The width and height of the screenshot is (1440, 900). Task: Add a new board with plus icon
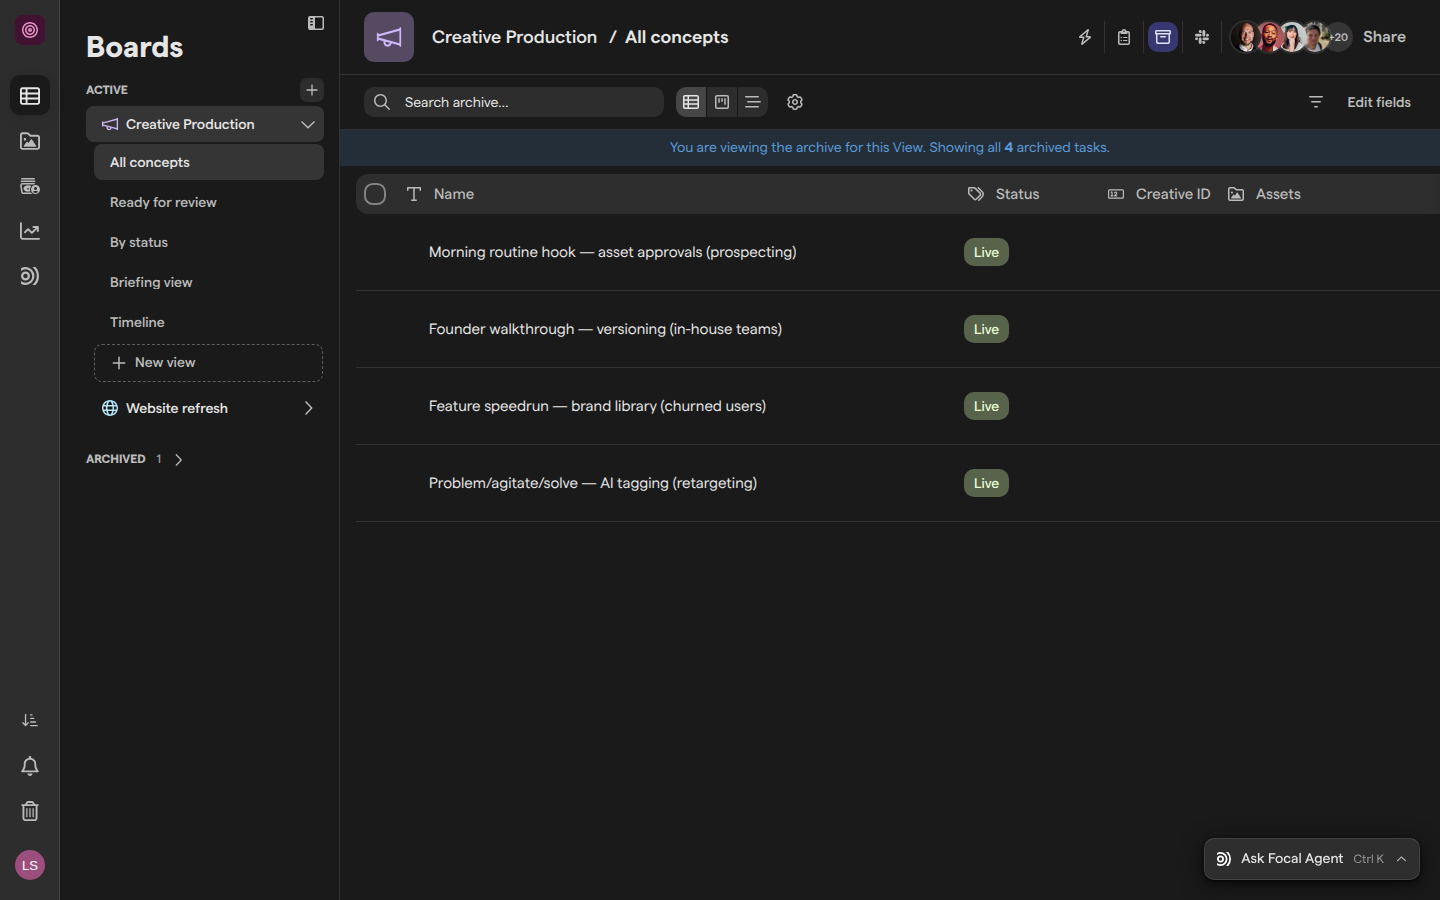pyautogui.click(x=312, y=90)
